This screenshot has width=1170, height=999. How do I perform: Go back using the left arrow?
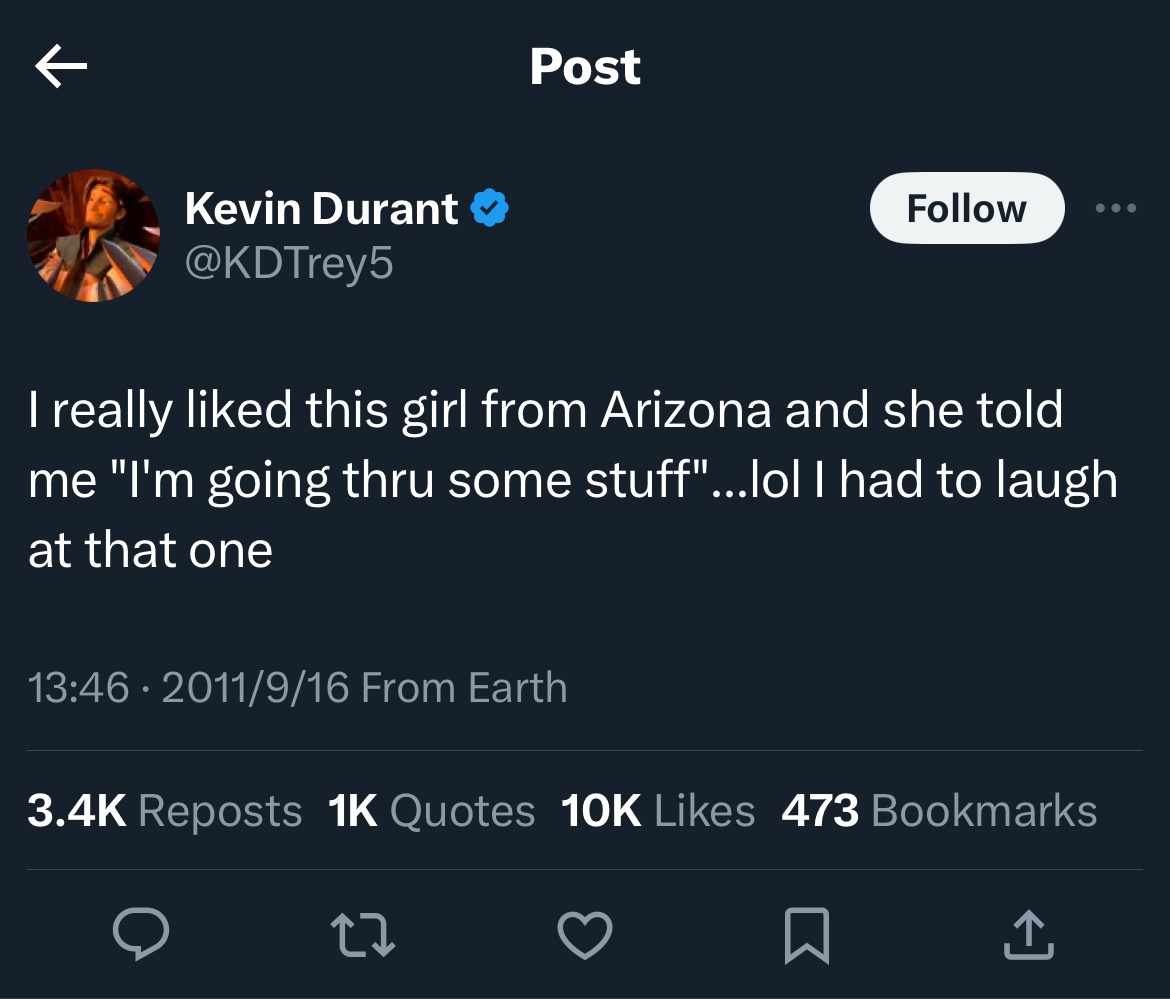(61, 66)
